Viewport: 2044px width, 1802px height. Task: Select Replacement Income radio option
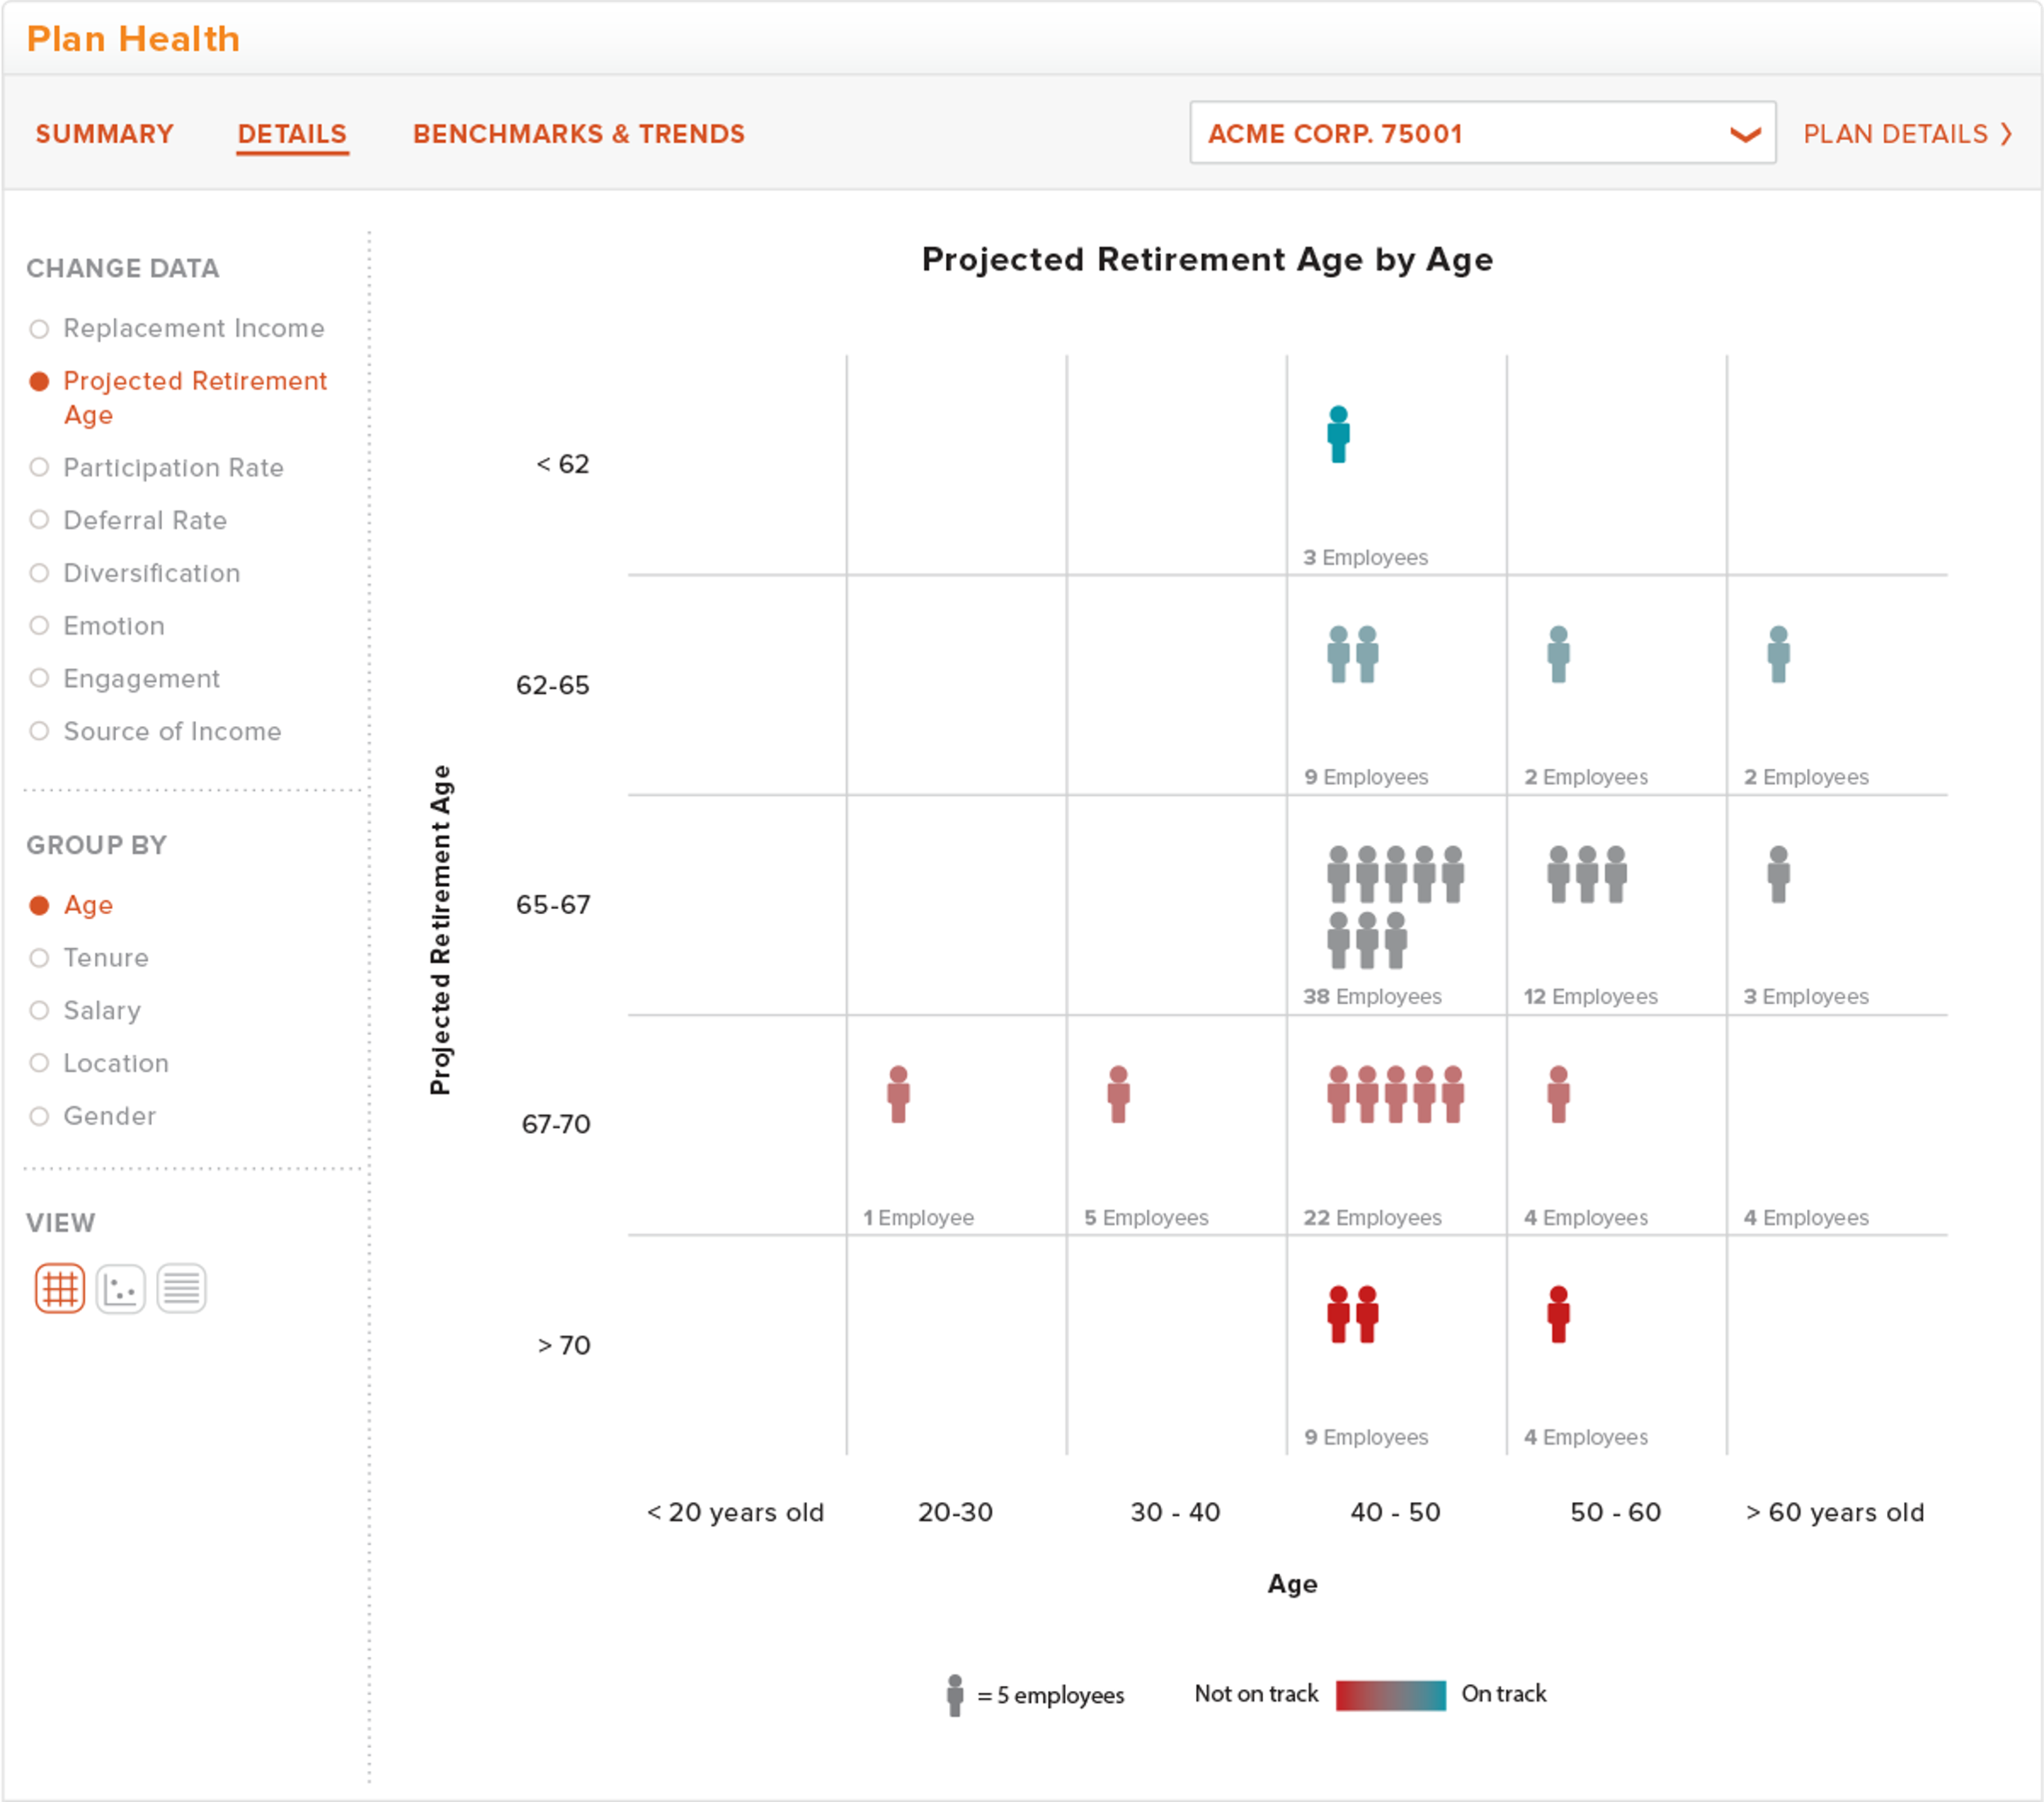click(x=40, y=329)
